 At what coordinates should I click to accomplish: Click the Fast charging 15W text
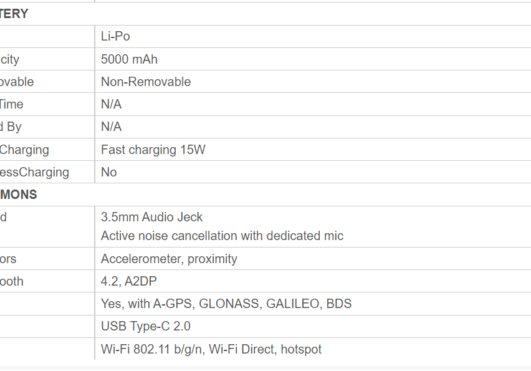(x=153, y=150)
